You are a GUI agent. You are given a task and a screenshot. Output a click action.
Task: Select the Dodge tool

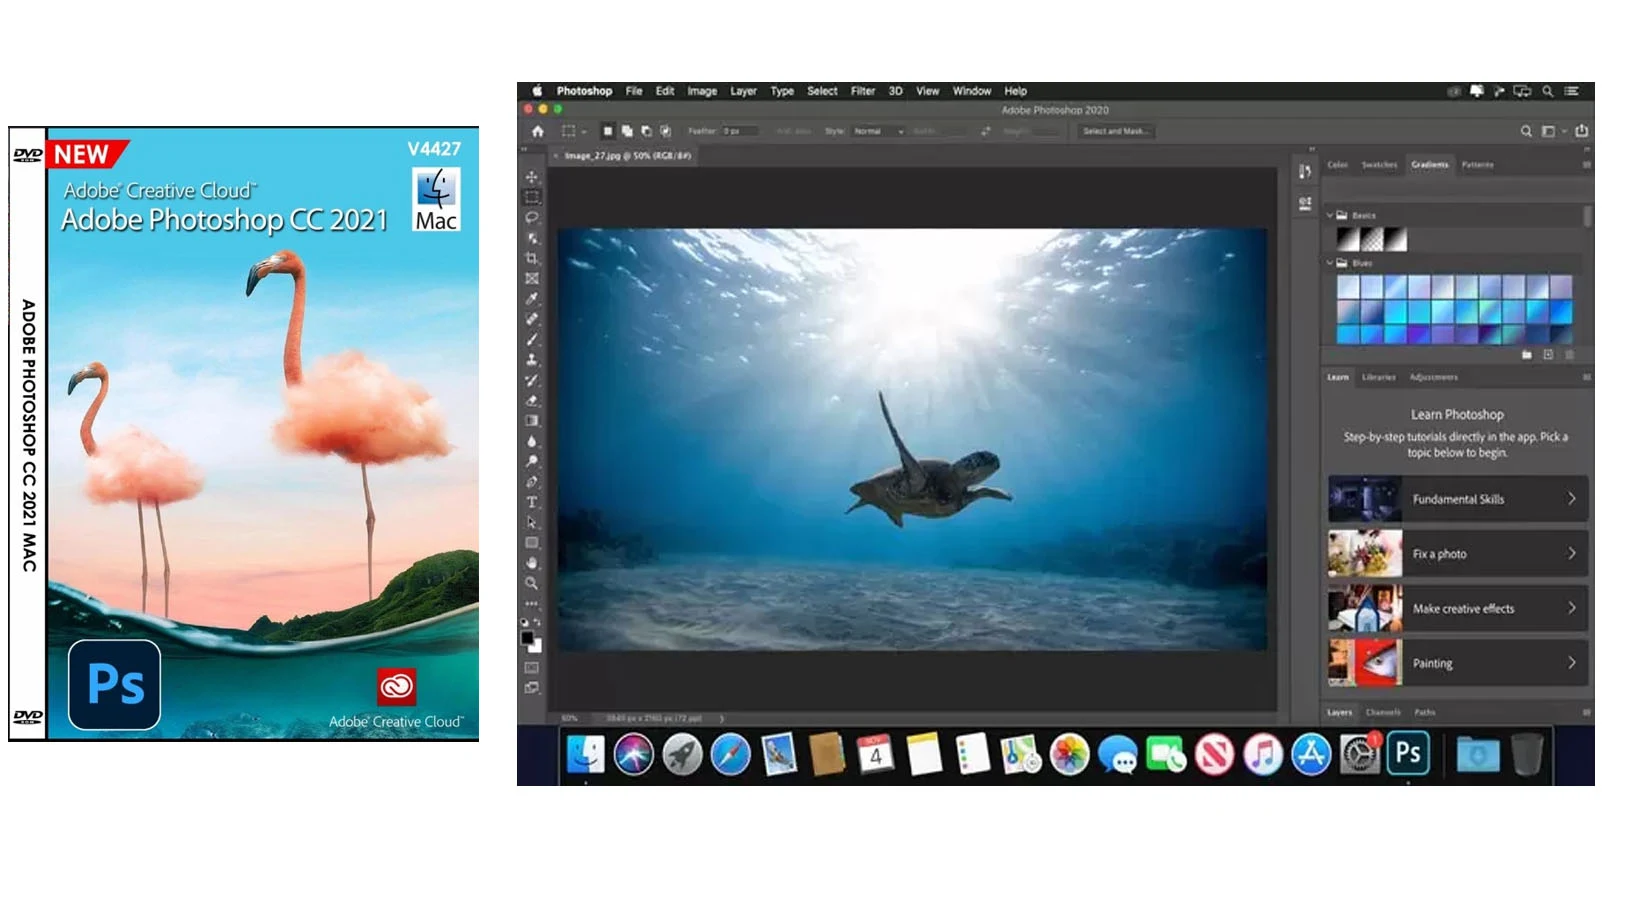coord(532,461)
